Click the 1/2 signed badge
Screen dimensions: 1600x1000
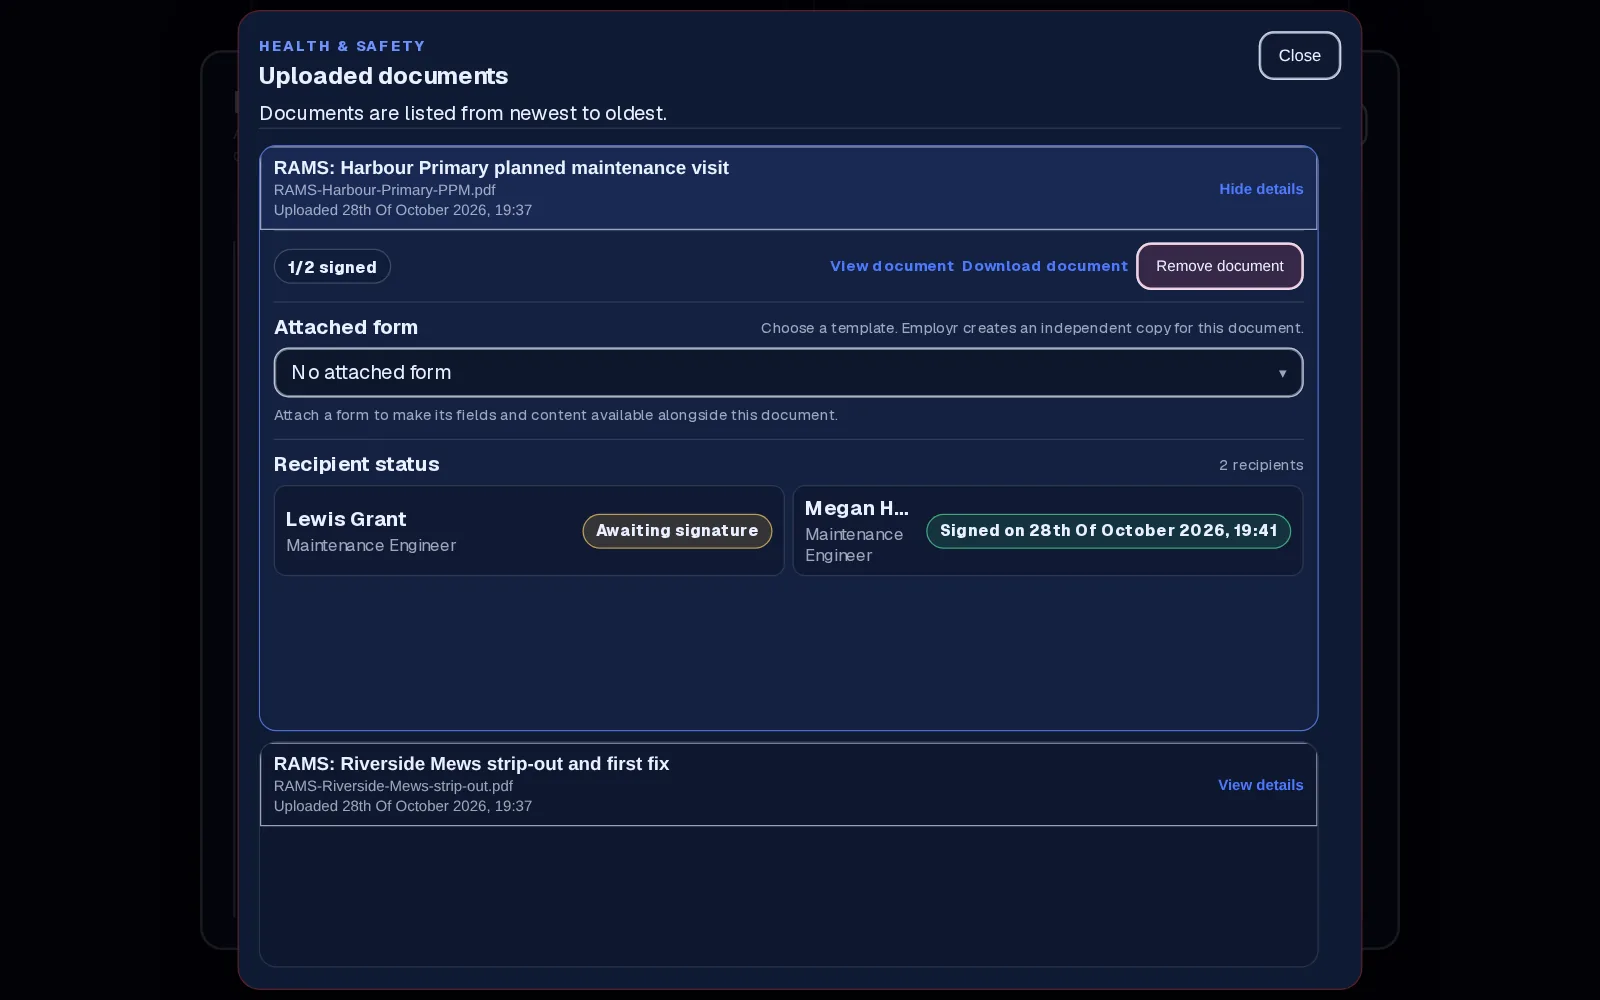click(x=332, y=267)
